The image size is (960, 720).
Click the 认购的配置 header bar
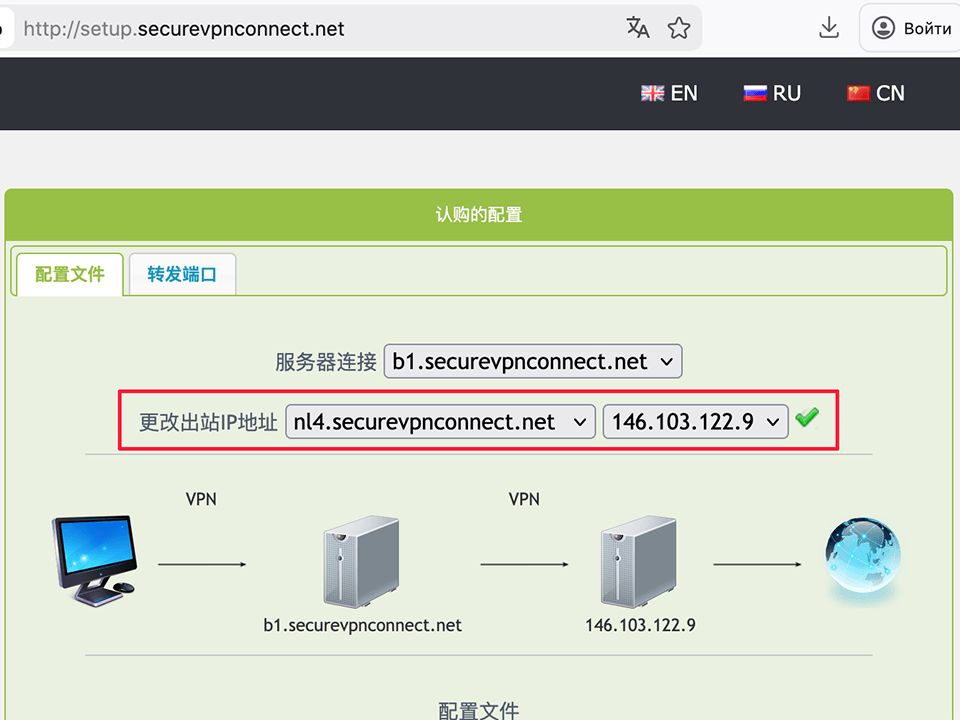point(479,214)
